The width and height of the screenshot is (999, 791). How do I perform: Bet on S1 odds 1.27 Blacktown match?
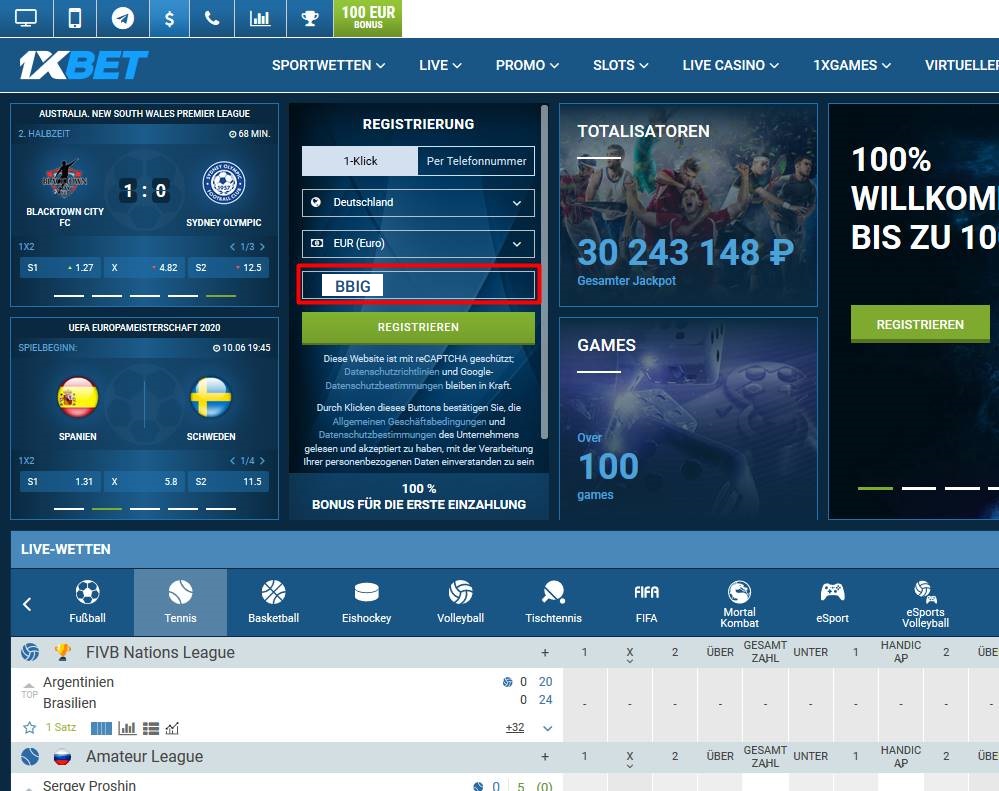[60, 267]
